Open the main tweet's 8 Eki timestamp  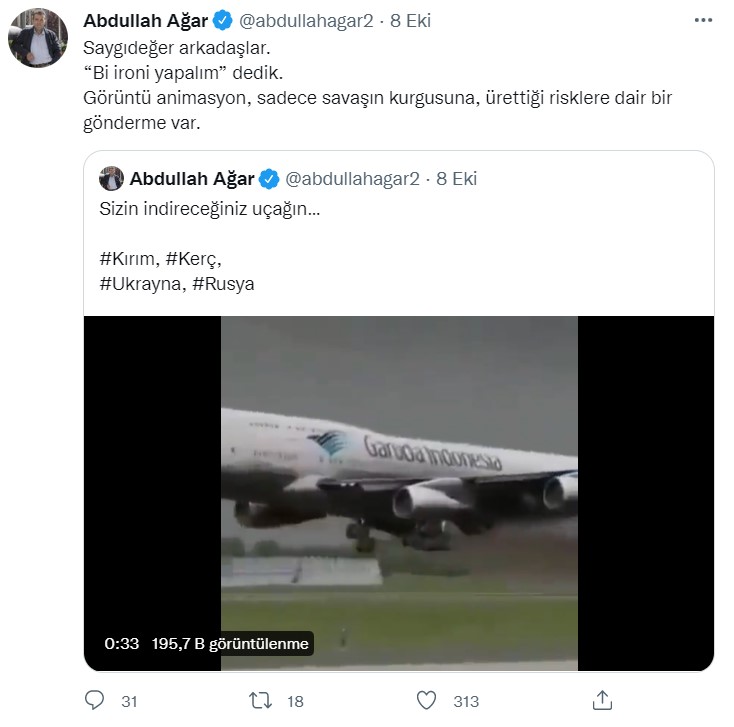click(x=411, y=21)
